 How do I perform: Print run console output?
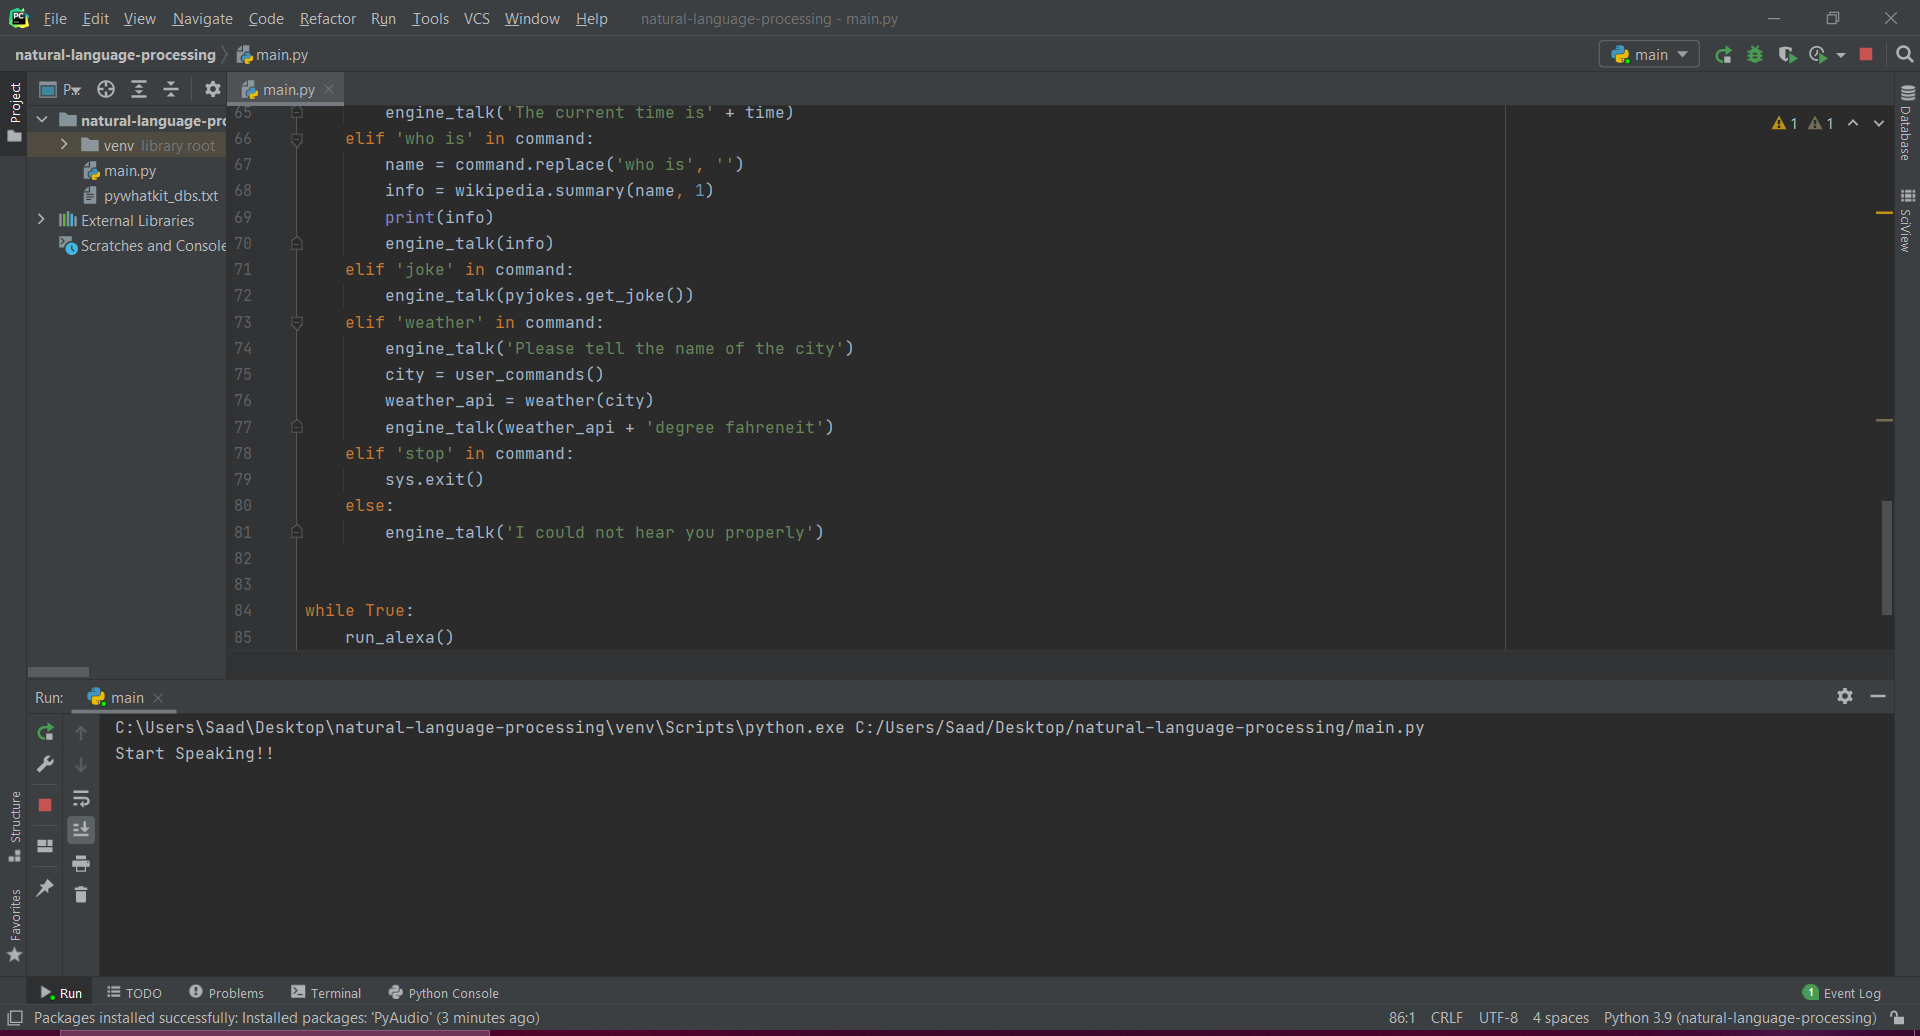(81, 863)
